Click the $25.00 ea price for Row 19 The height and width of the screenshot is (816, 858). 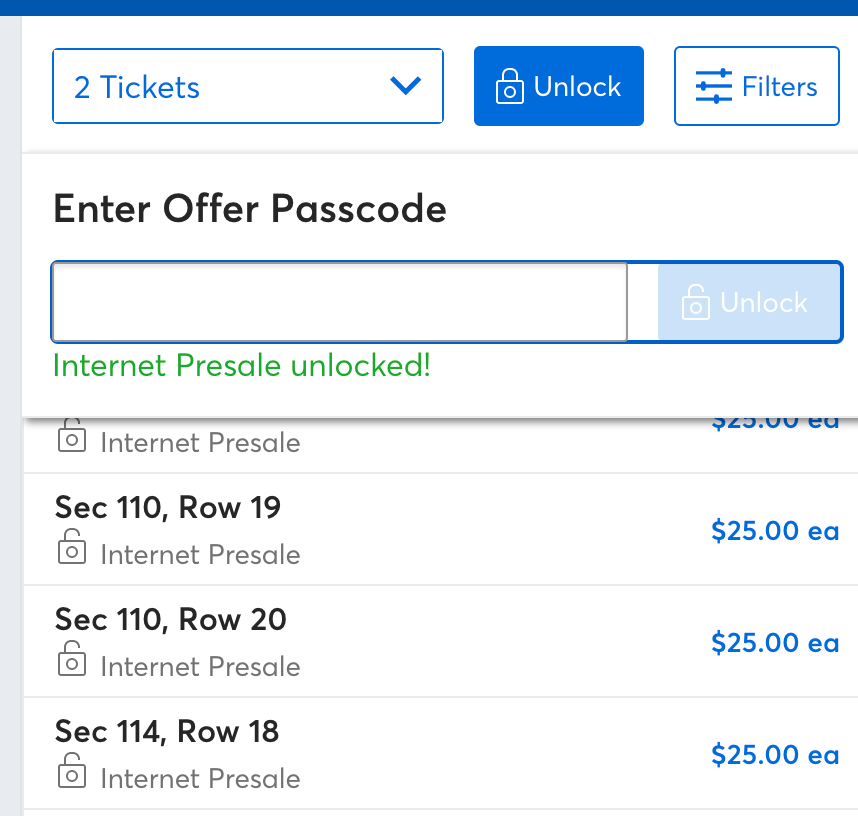(775, 531)
